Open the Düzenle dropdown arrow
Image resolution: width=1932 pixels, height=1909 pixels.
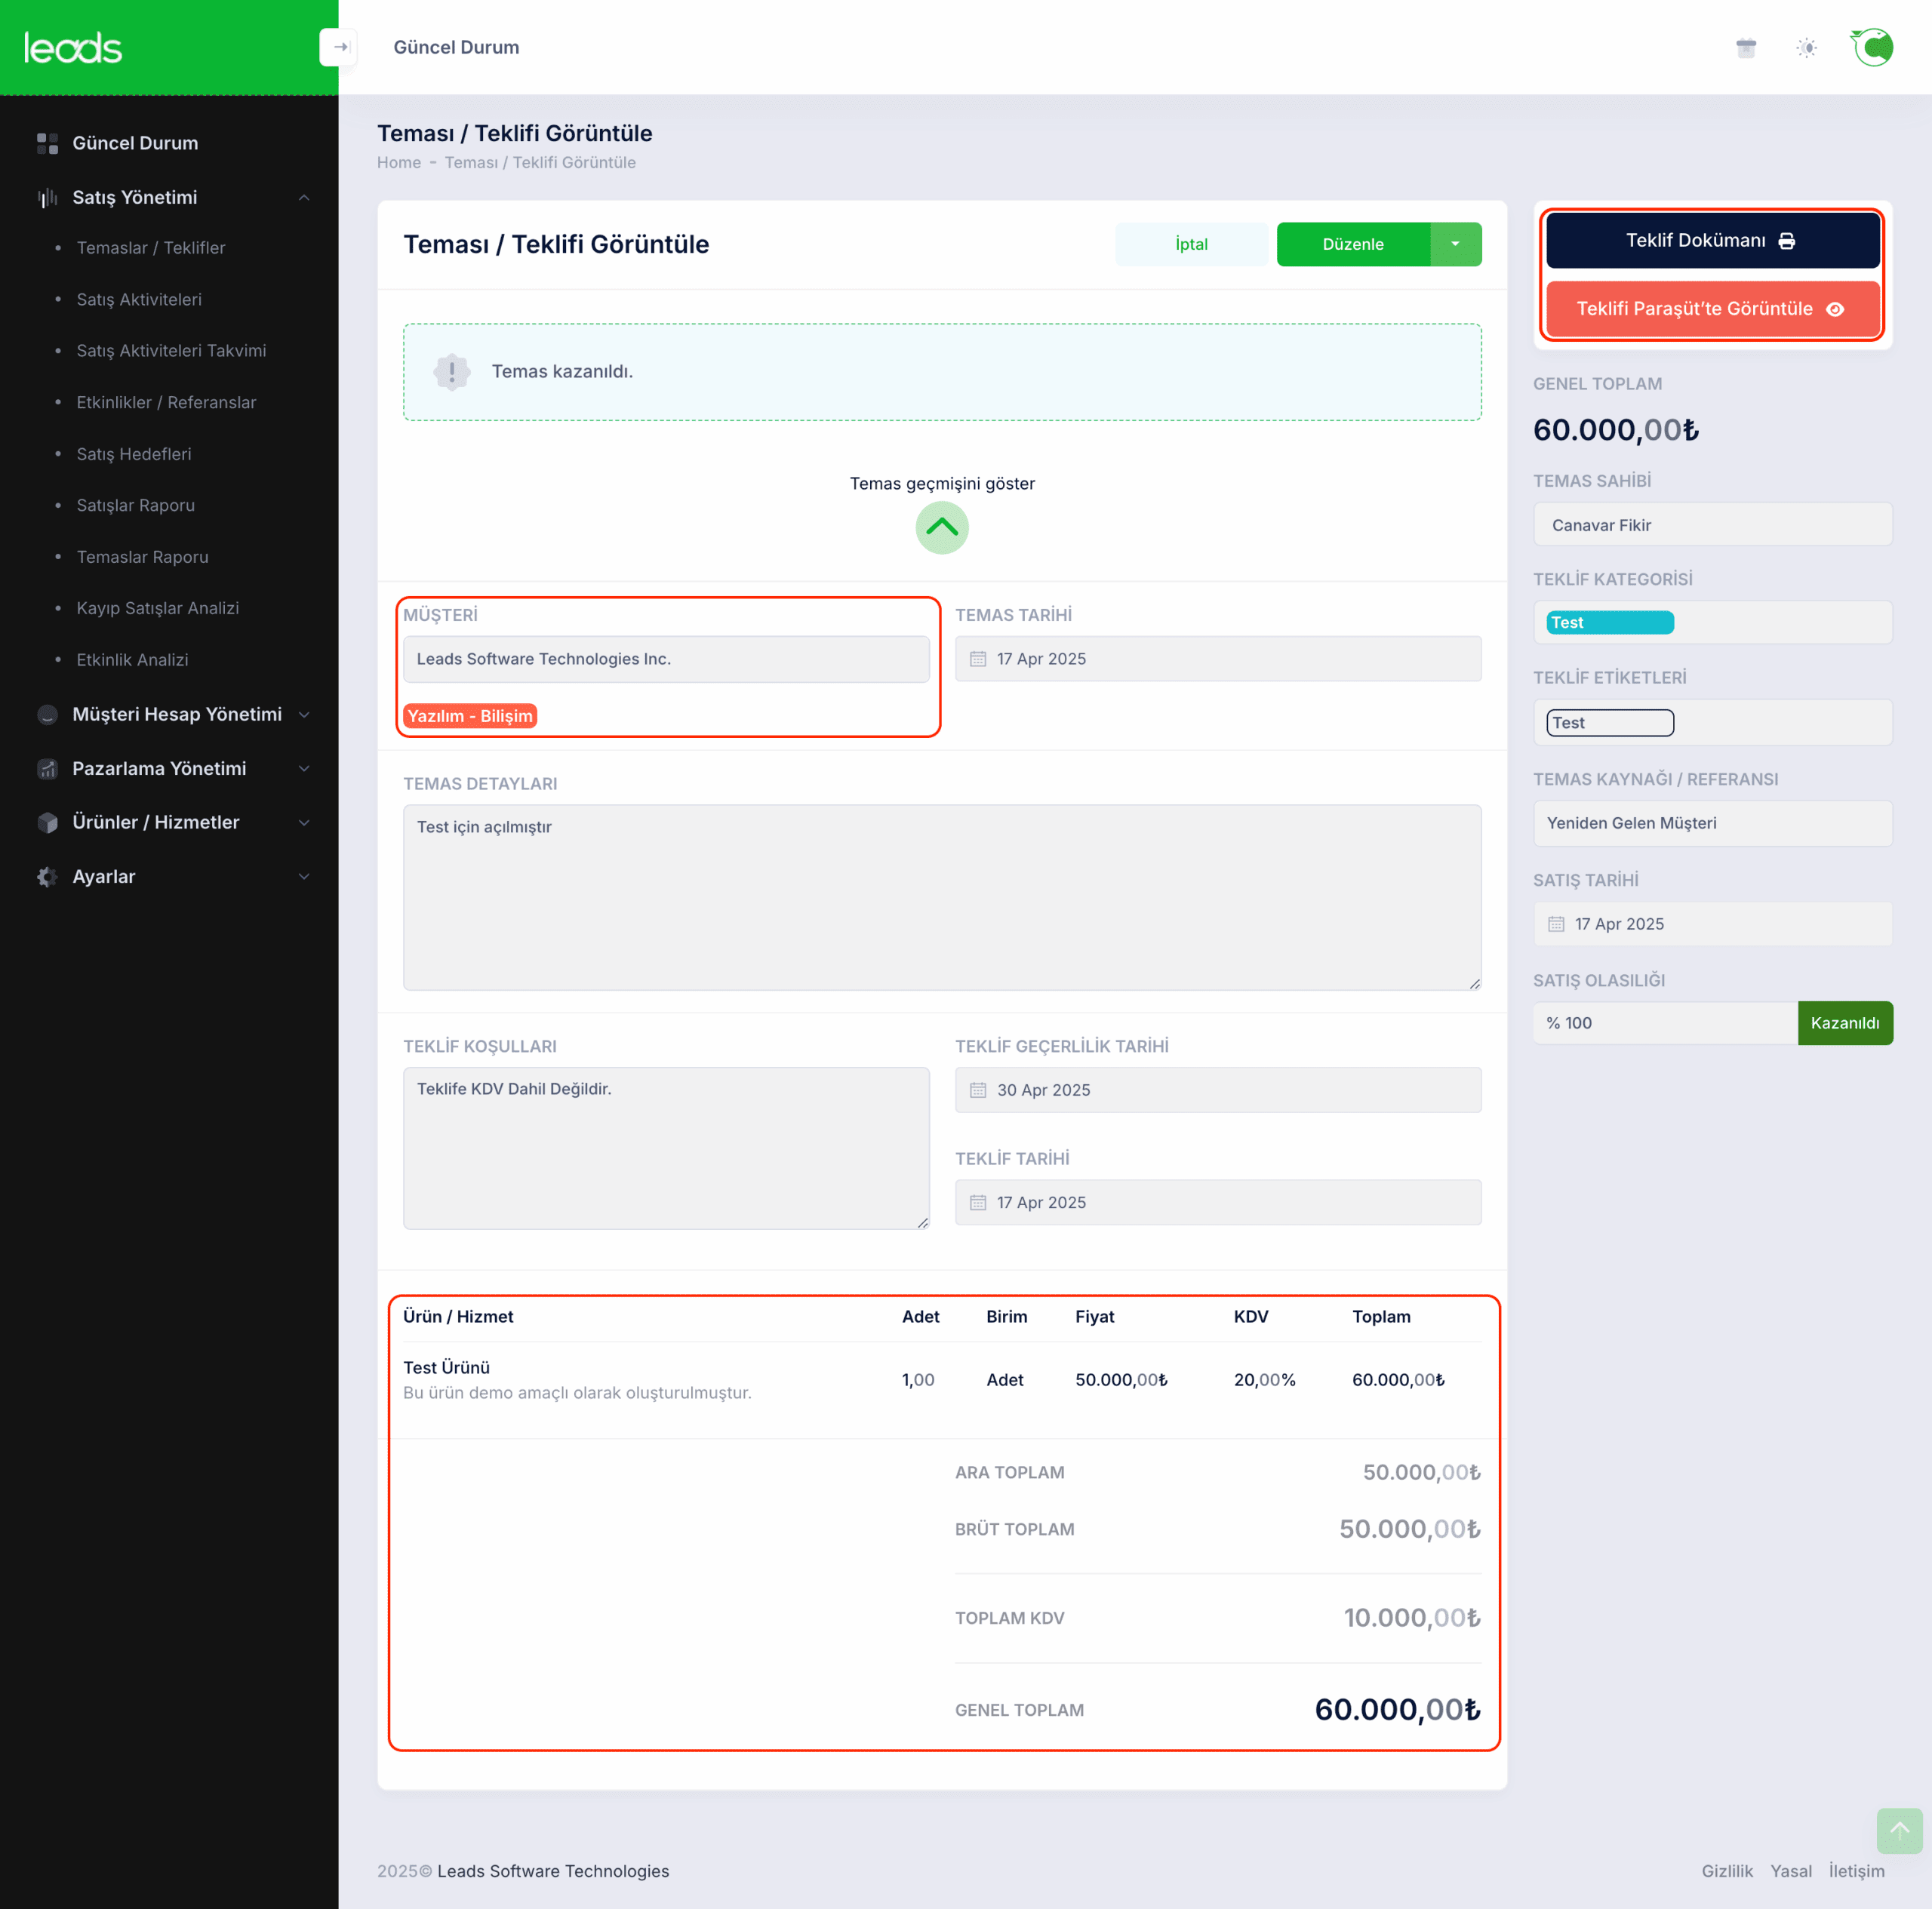click(1455, 244)
